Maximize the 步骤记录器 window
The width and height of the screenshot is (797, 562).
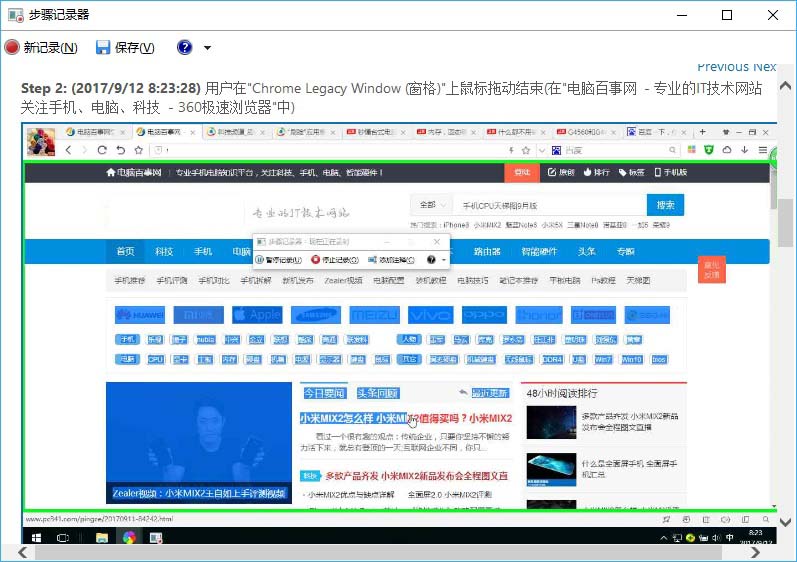727,15
